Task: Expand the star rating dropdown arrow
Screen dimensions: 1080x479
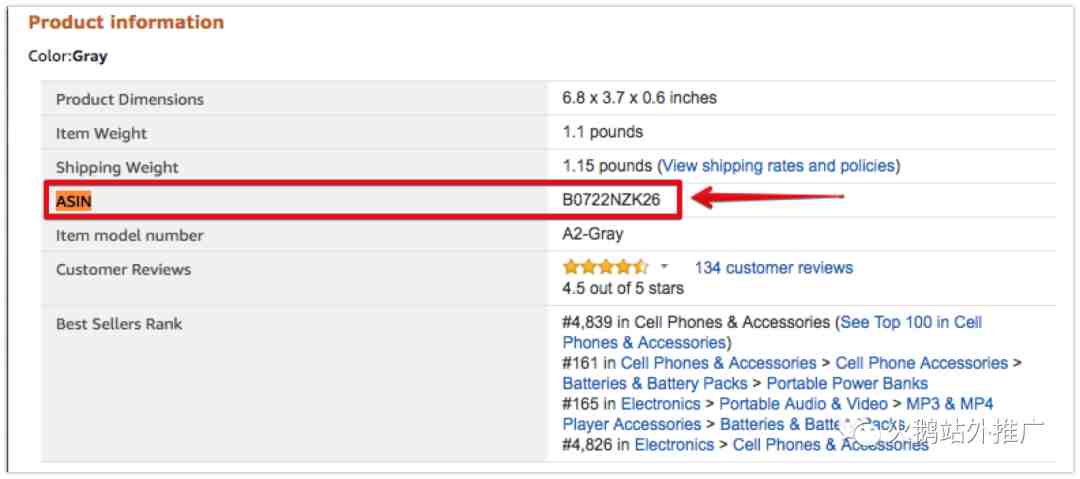Action: (664, 267)
